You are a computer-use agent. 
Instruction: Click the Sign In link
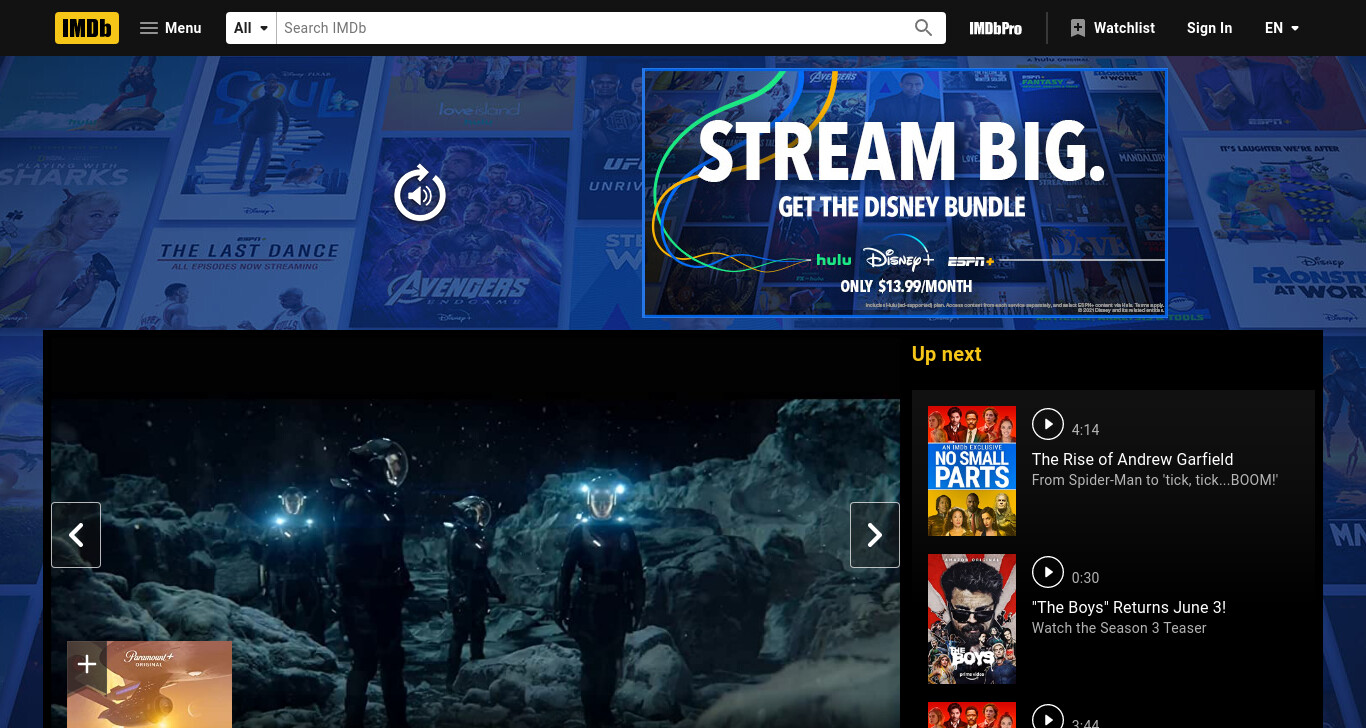pyautogui.click(x=1209, y=28)
